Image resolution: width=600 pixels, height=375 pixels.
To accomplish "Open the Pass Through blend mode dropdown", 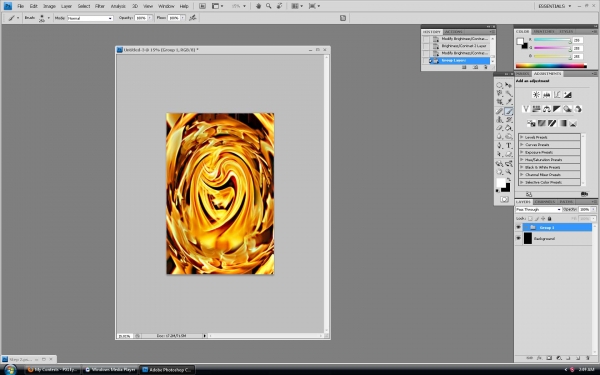I will tap(538, 210).
